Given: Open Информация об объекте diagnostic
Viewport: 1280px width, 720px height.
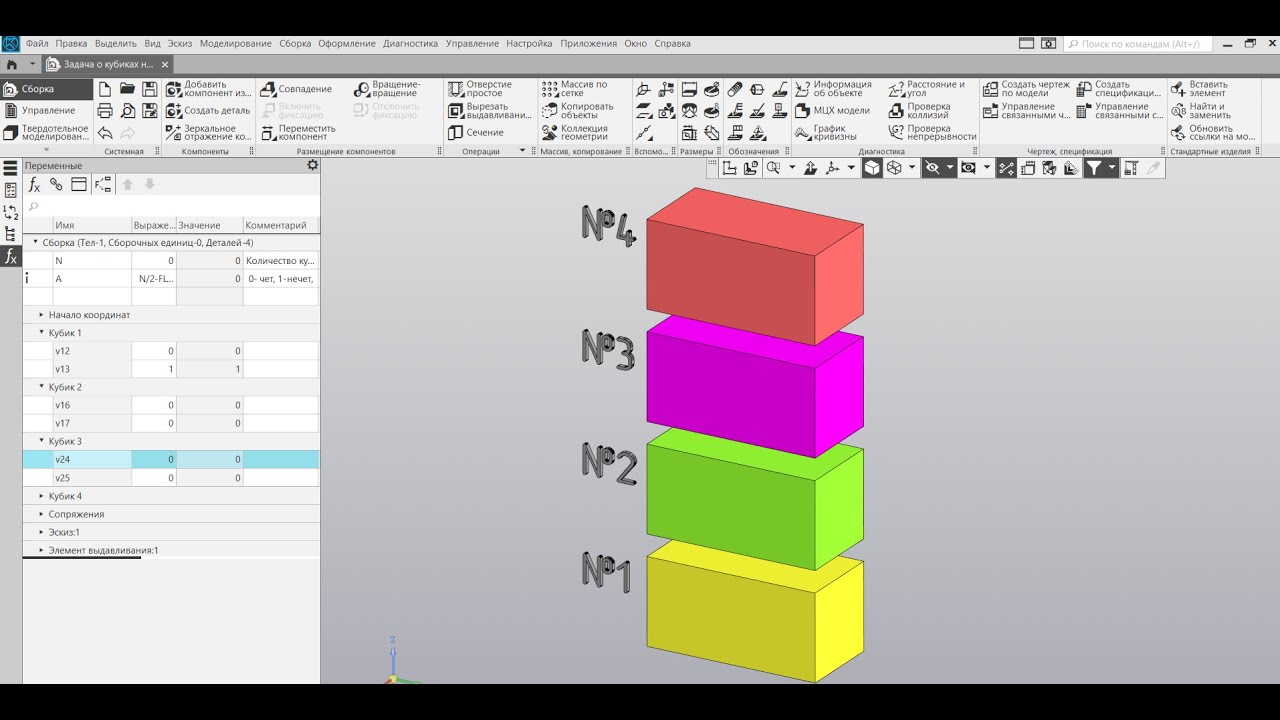Looking at the screenshot, I should point(834,89).
